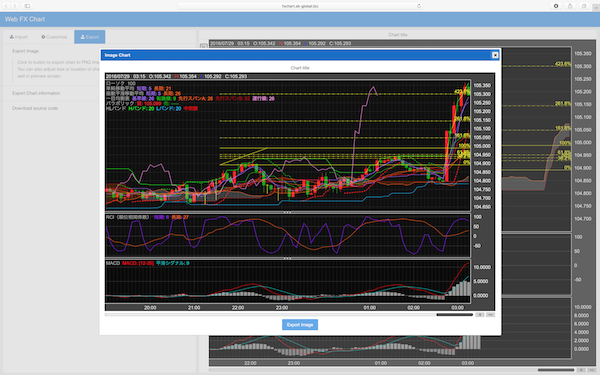Viewport: 600px width, 375px height.
Task: Click the 105.000 price label in dialog
Action: [x=482, y=146]
